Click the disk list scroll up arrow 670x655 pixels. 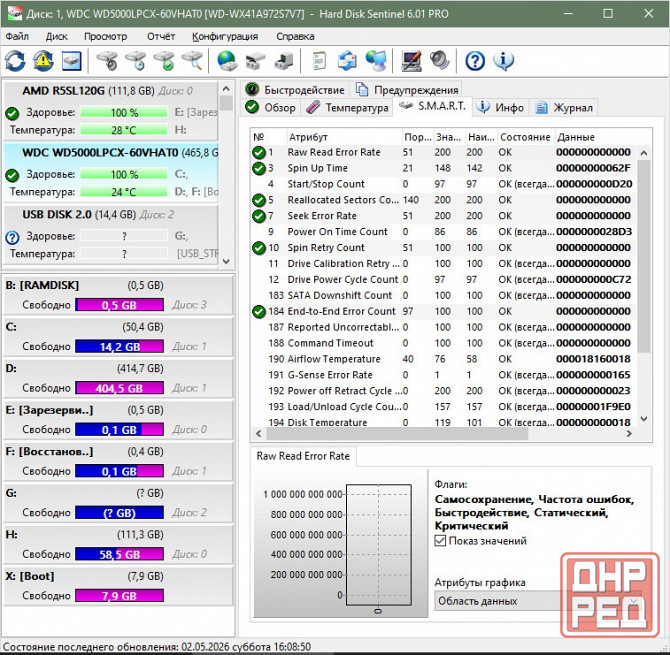[226, 89]
